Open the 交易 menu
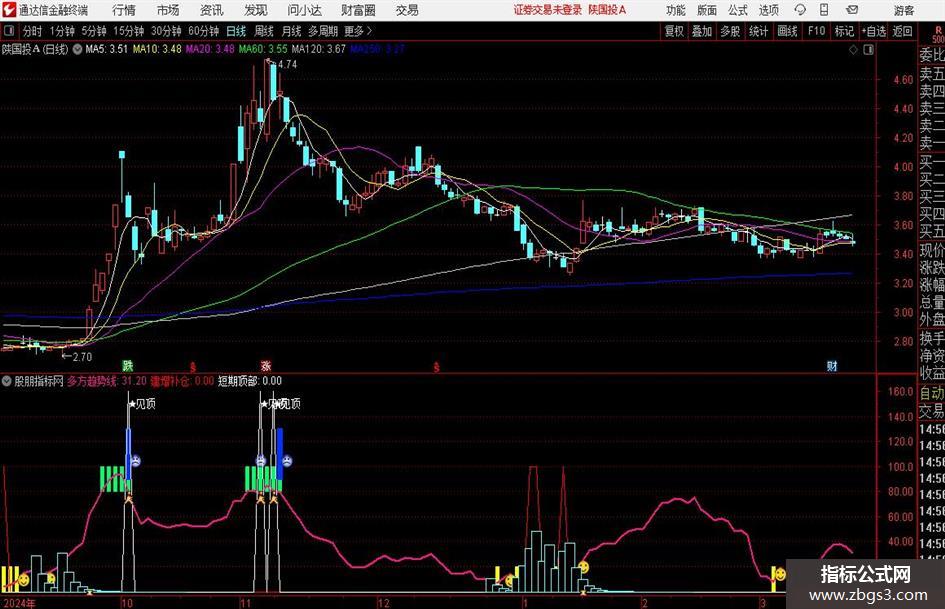This screenshot has width=945, height=609. (407, 10)
